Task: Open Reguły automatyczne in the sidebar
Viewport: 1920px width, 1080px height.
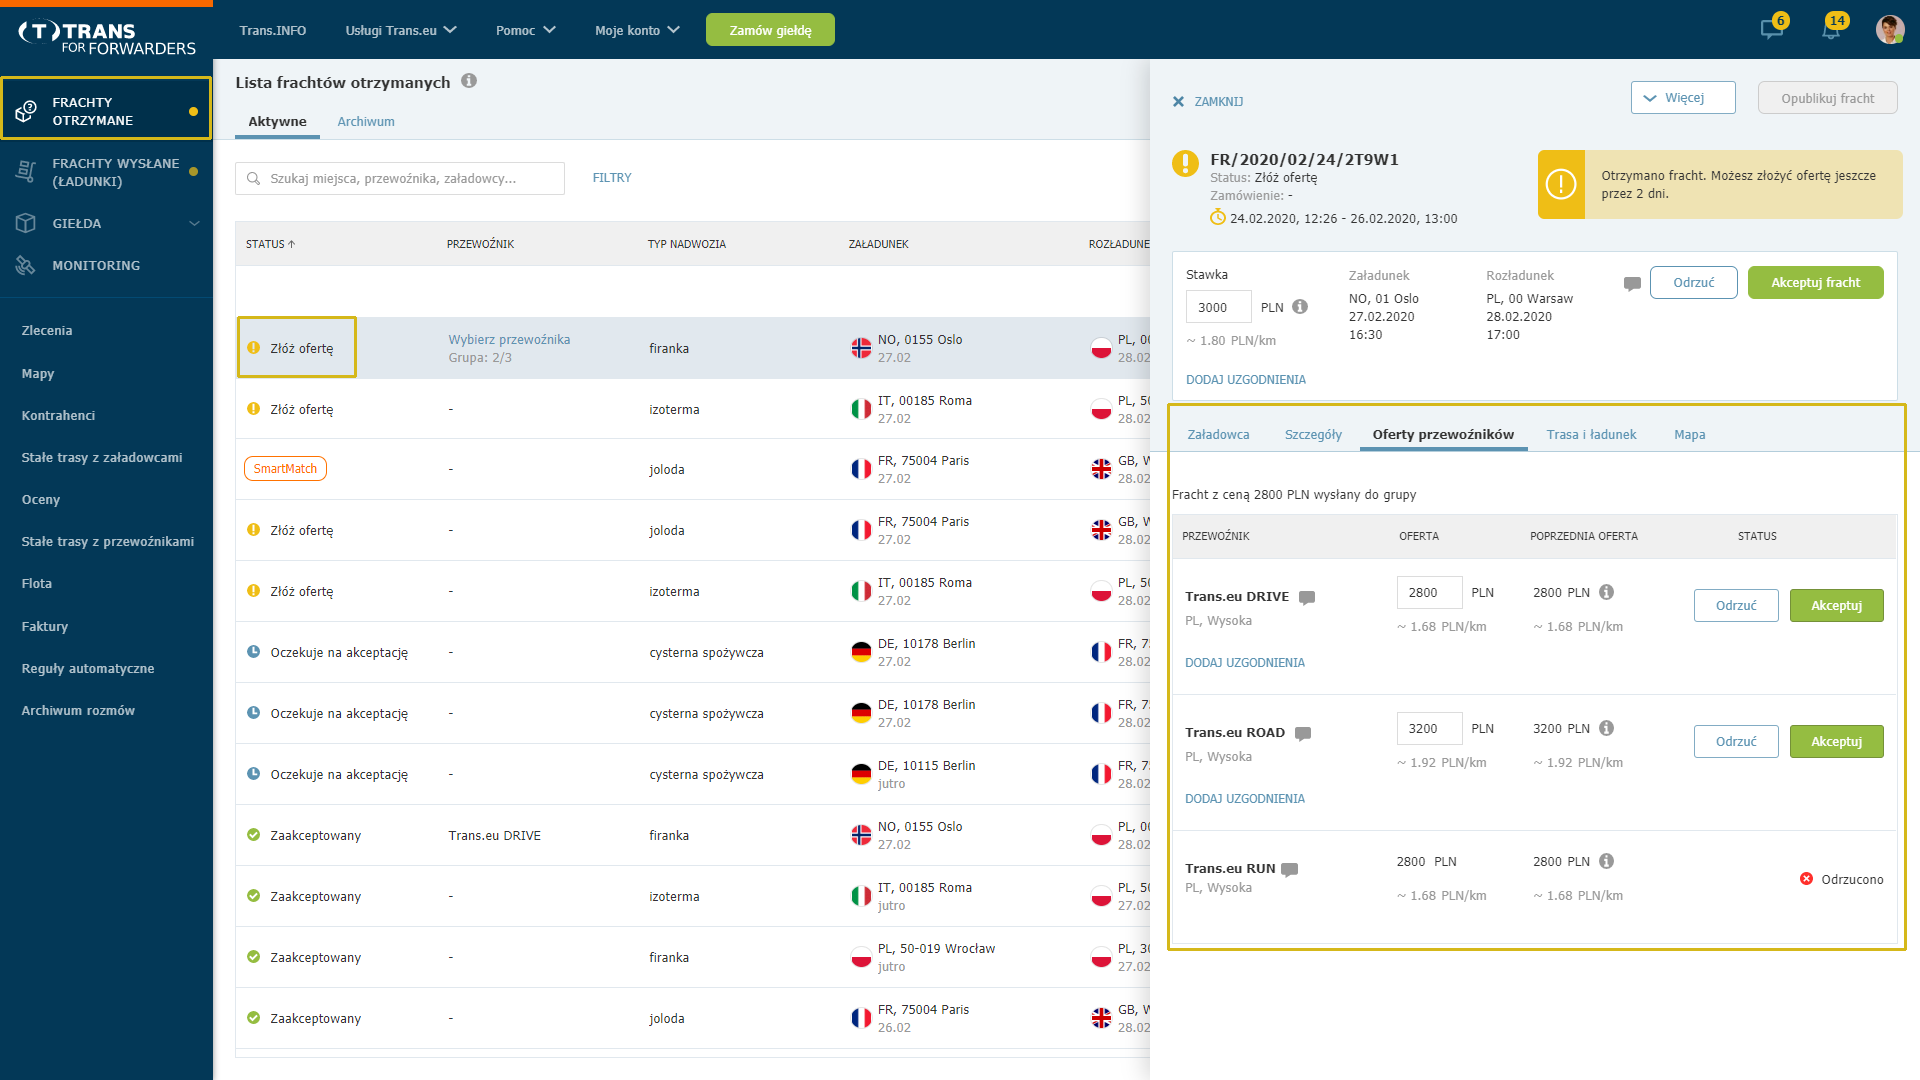Action: (88, 668)
